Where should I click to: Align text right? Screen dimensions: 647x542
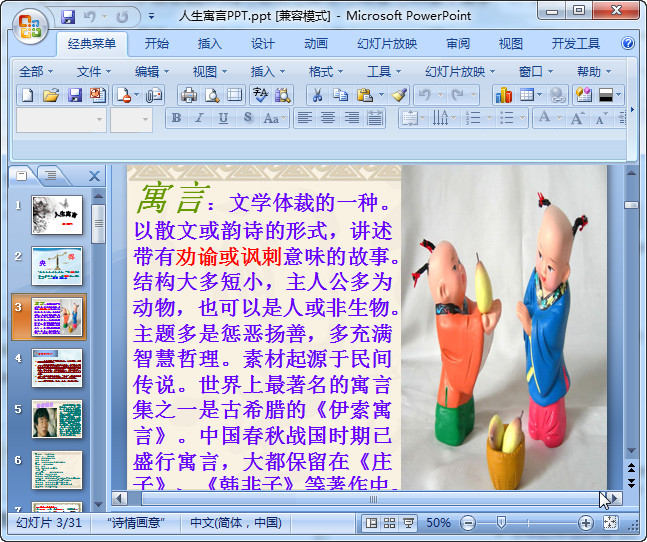(352, 118)
